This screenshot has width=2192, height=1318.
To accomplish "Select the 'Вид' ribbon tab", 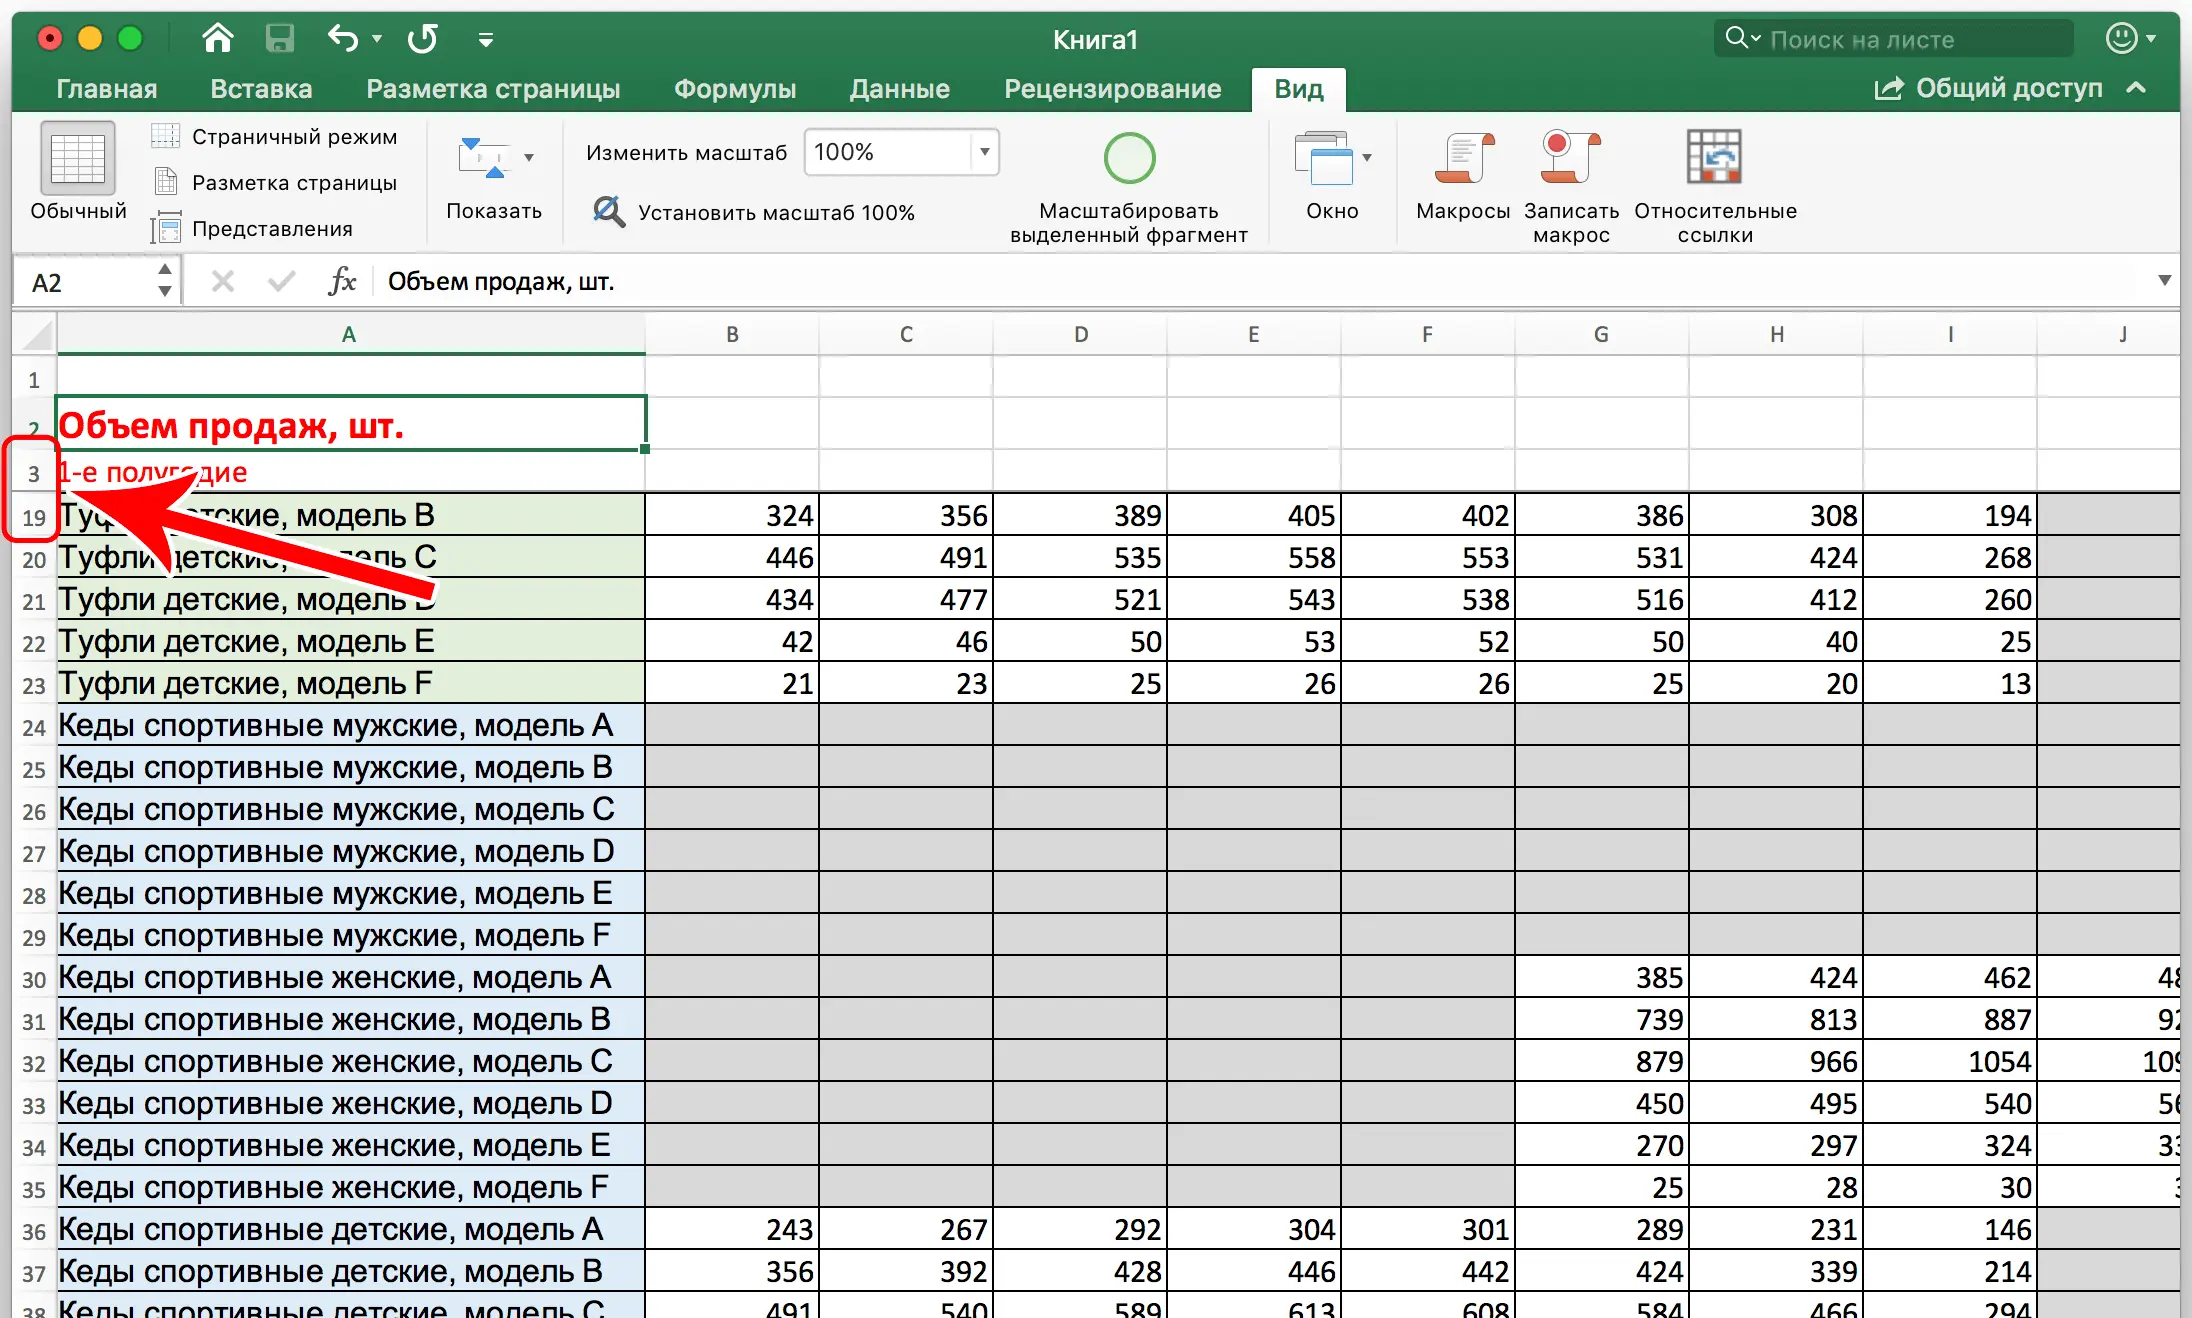I will (1299, 89).
